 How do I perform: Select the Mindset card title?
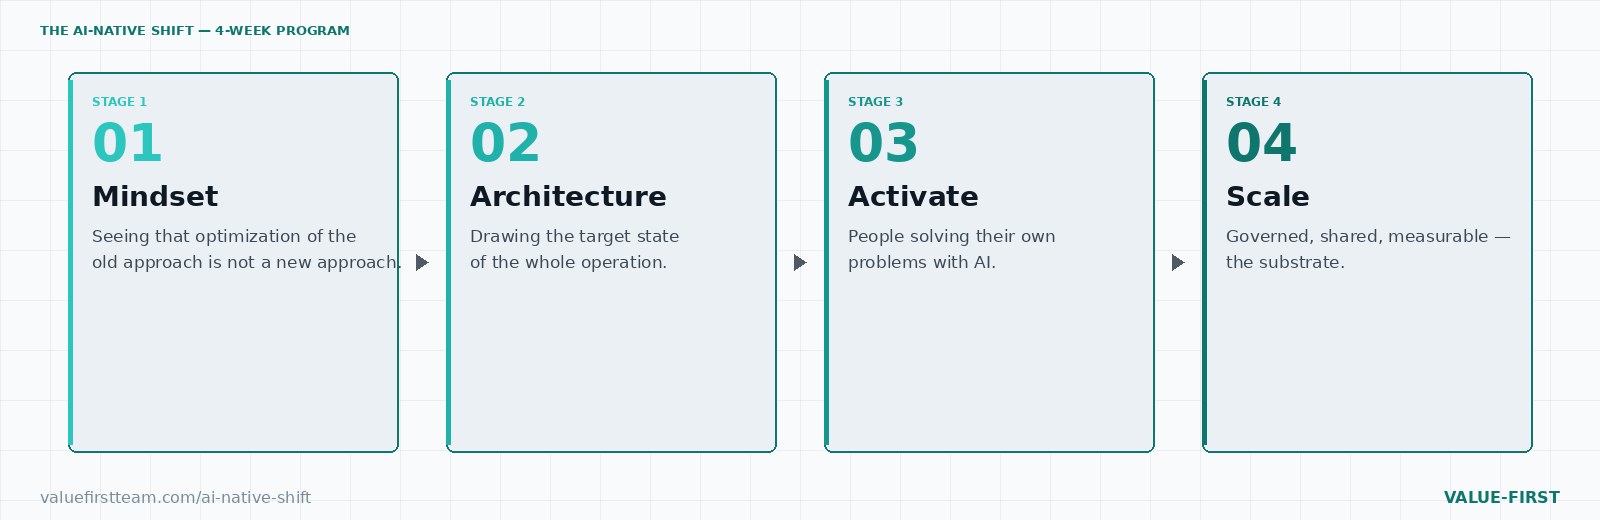point(155,196)
